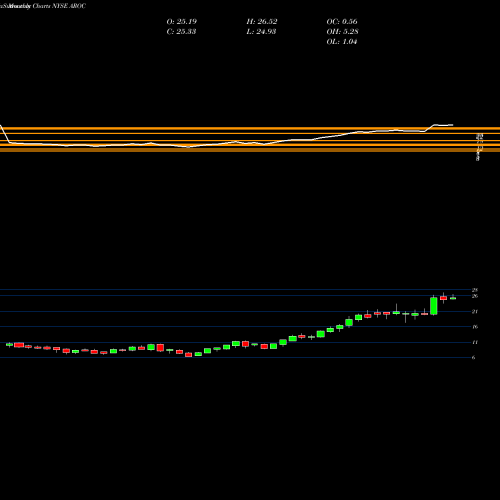Select the close value 'C: 25.33'
500x500 pixels.
tap(181, 32)
